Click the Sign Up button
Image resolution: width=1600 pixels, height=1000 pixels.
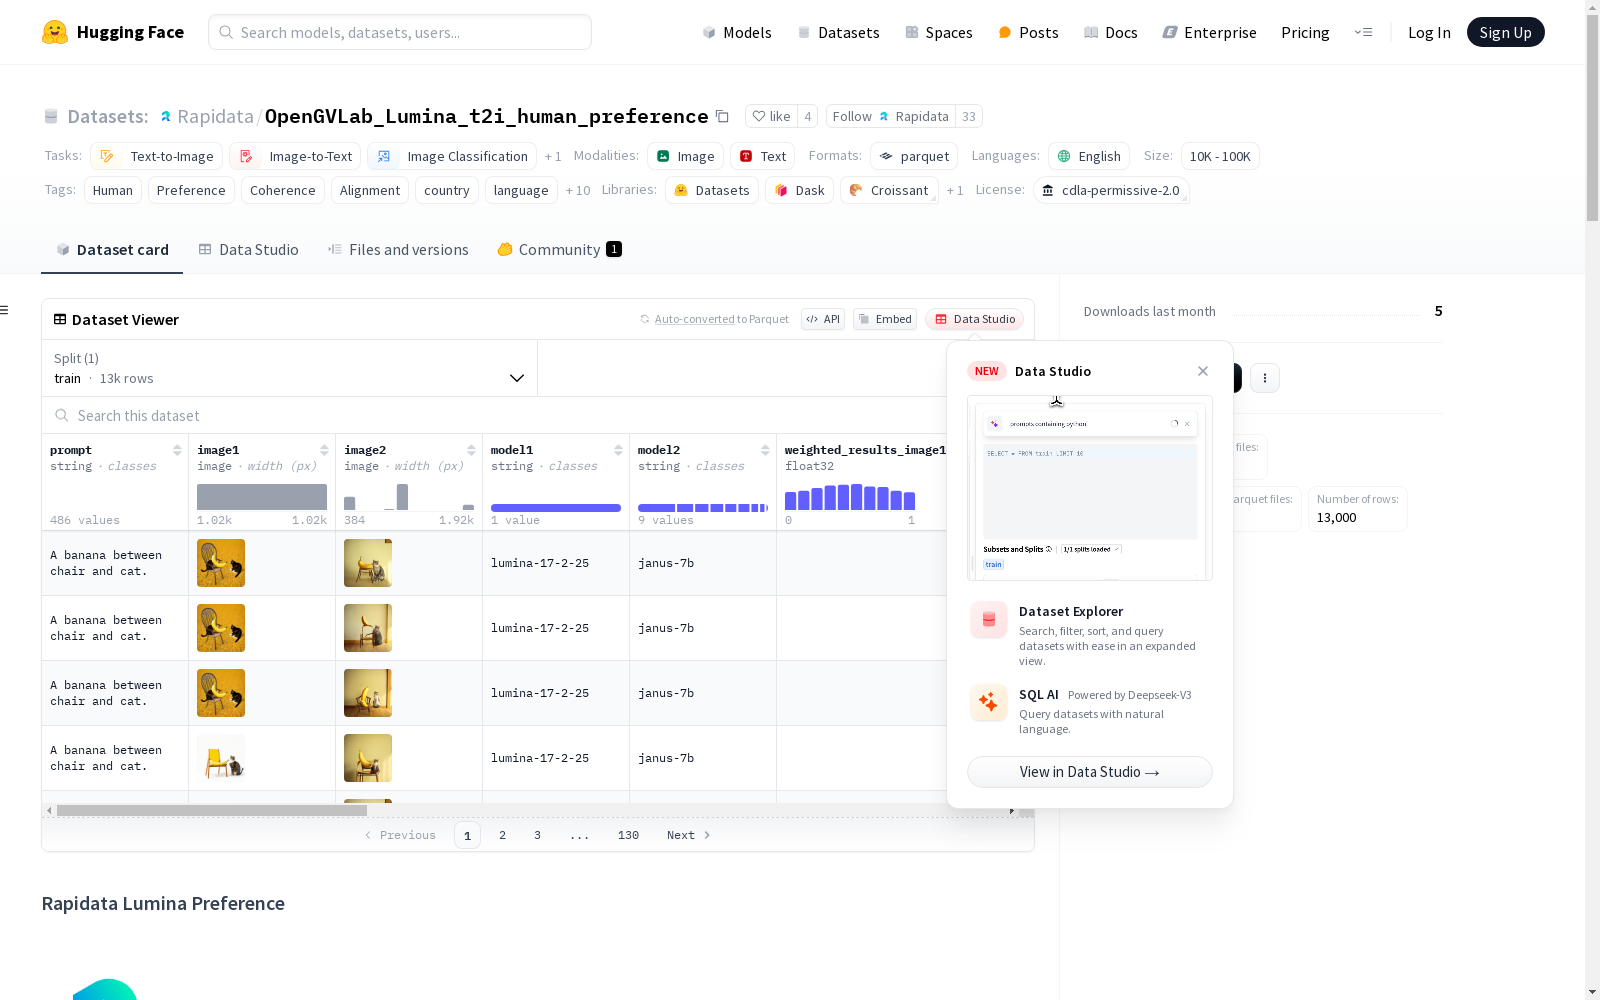tap(1505, 32)
